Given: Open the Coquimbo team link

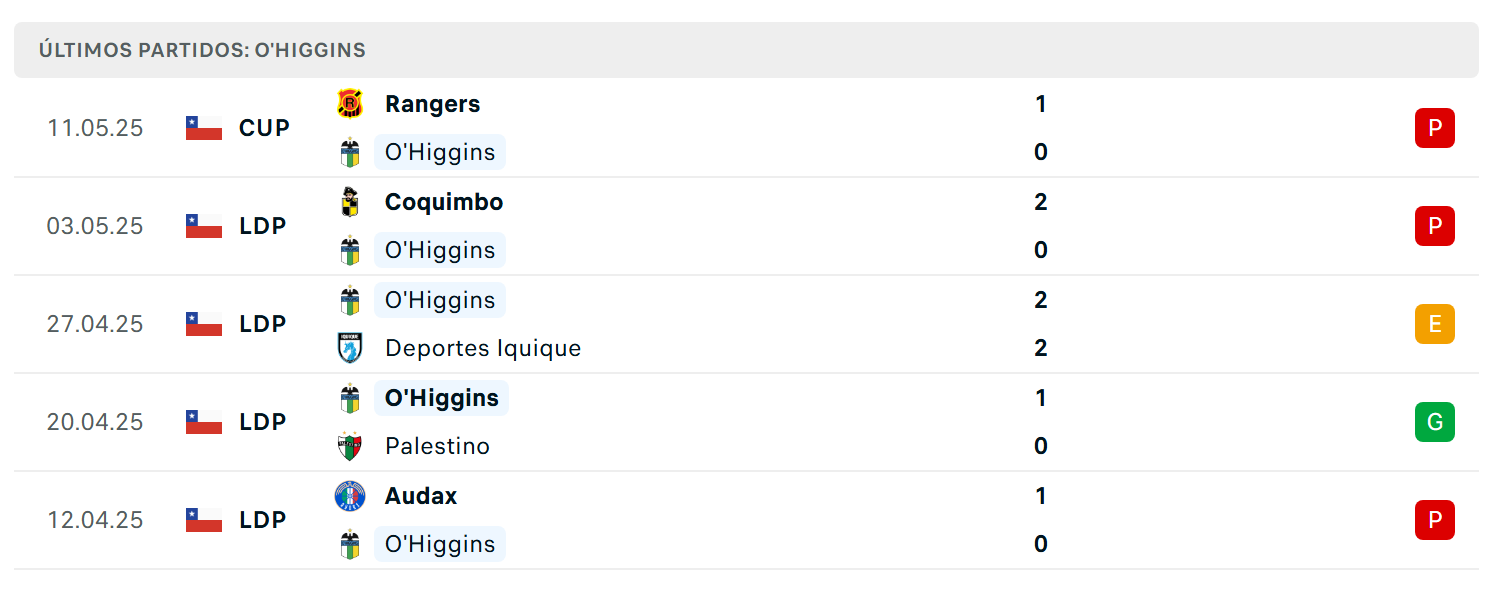Looking at the screenshot, I should coord(444,202).
